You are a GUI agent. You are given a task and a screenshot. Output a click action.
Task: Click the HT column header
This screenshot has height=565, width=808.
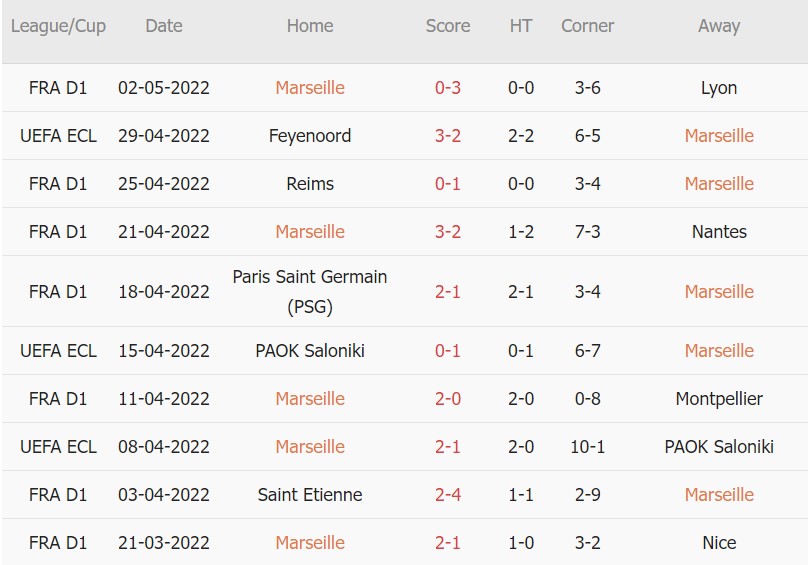click(x=521, y=26)
